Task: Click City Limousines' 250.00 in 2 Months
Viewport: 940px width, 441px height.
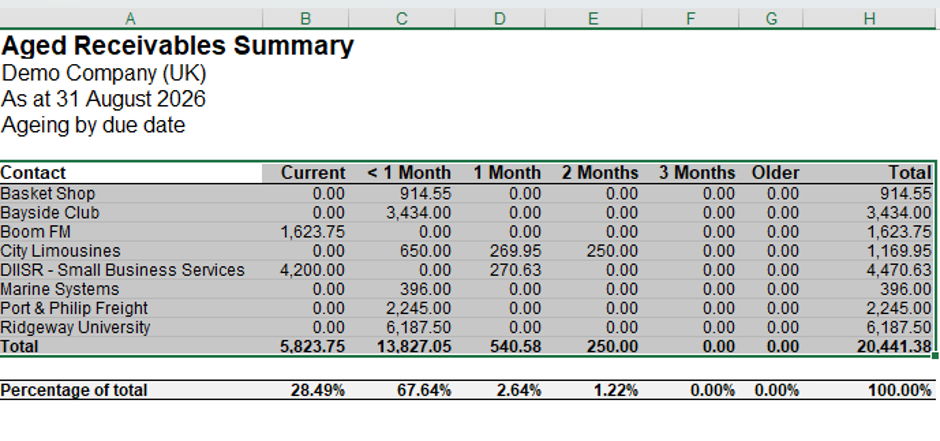Action: click(593, 251)
